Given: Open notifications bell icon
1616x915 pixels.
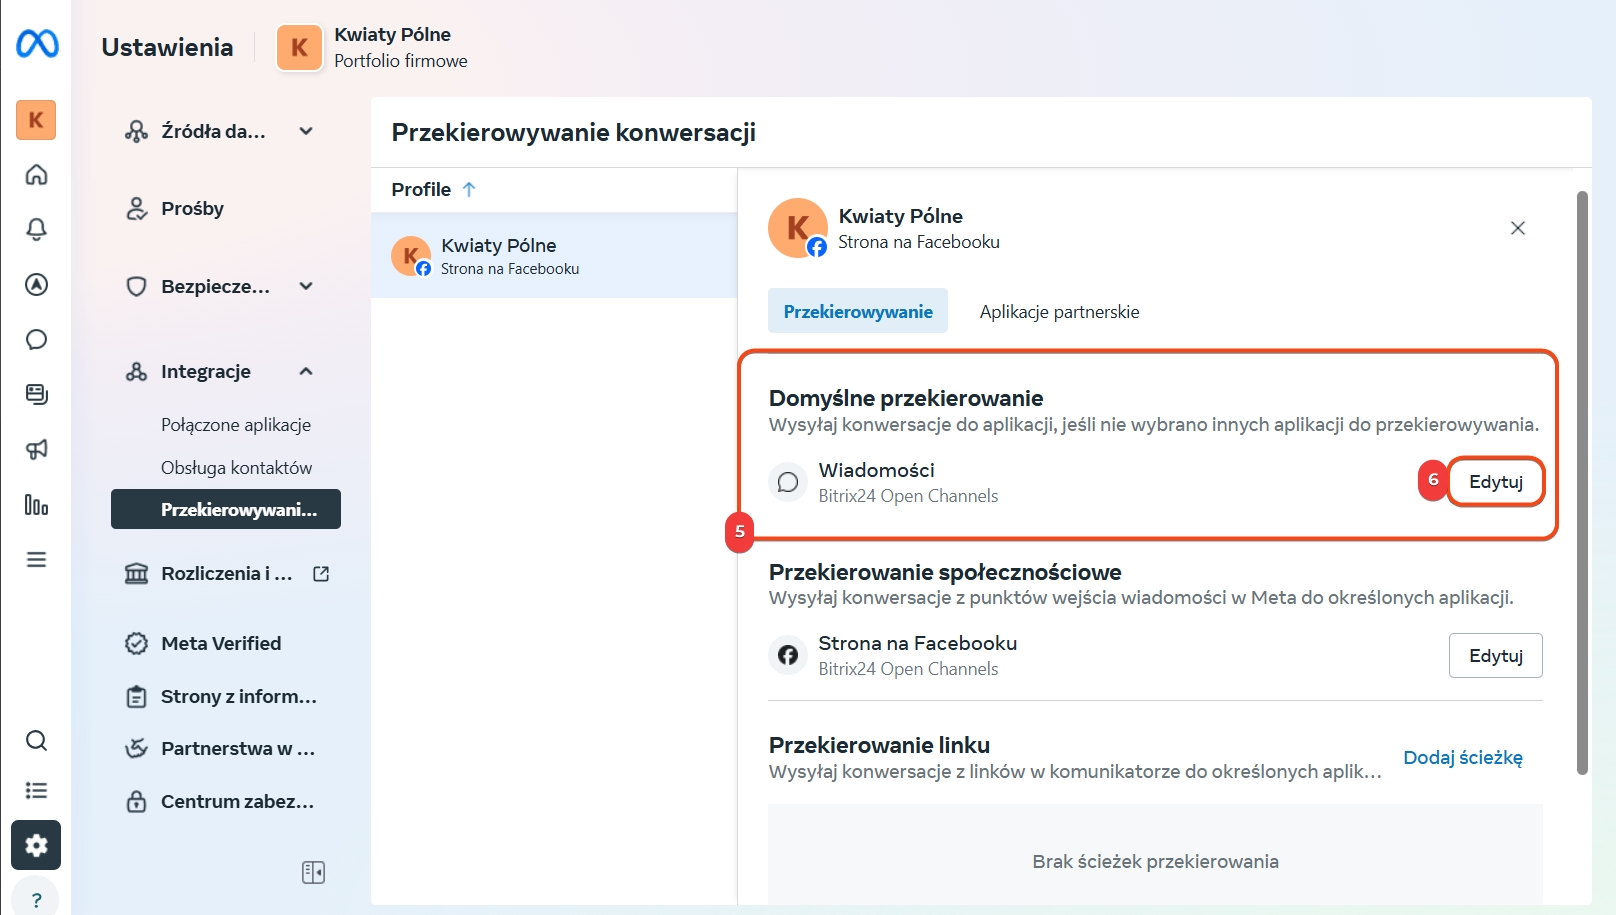Looking at the screenshot, I should point(36,229).
